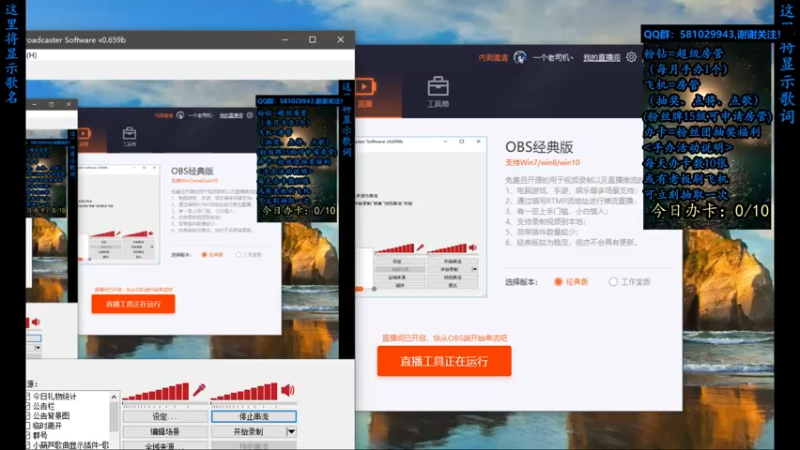Toggle the 公告栏 source checkbox
Viewport: 800px width, 450px height.
[28, 406]
